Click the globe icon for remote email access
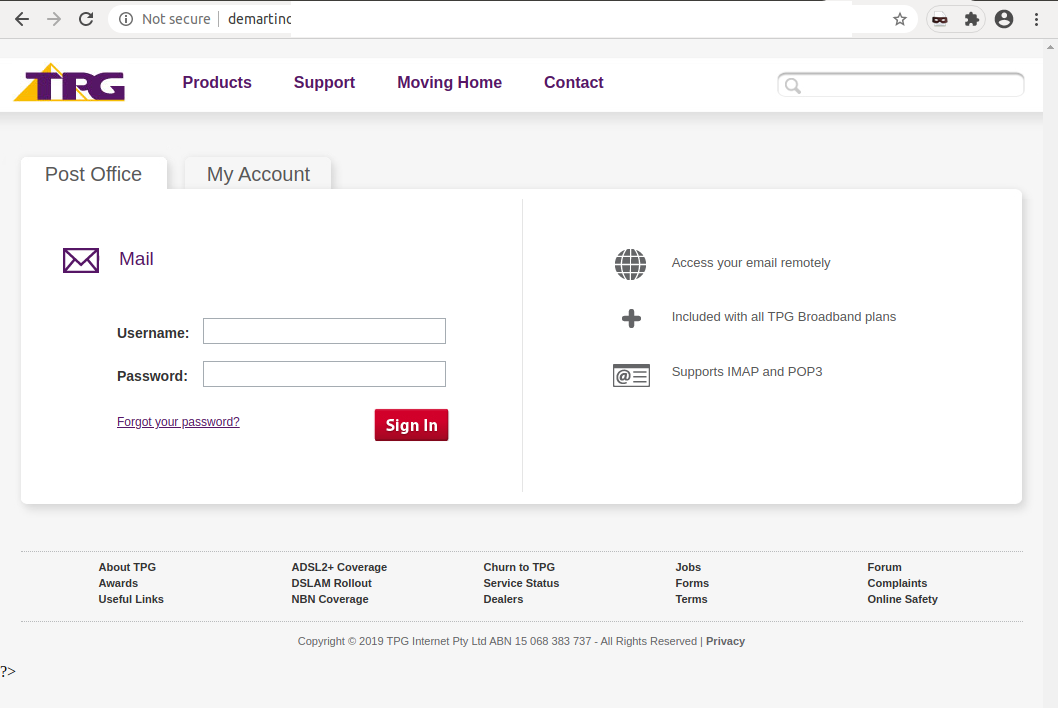 coord(630,264)
